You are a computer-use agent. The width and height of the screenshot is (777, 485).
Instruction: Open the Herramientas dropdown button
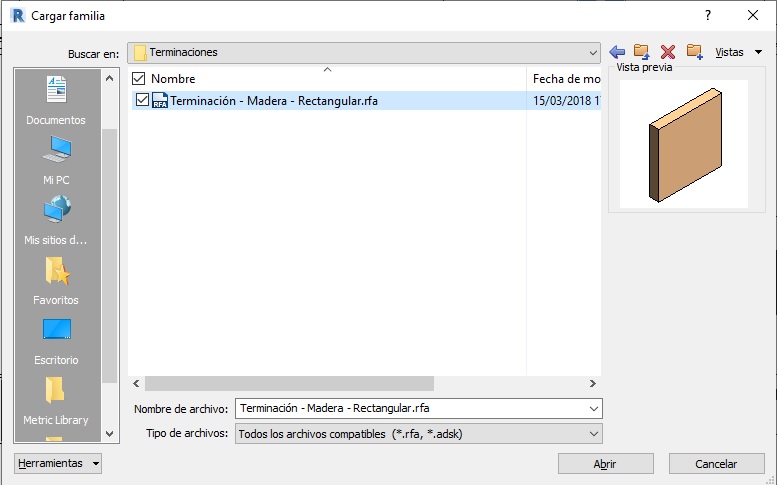(x=58, y=464)
